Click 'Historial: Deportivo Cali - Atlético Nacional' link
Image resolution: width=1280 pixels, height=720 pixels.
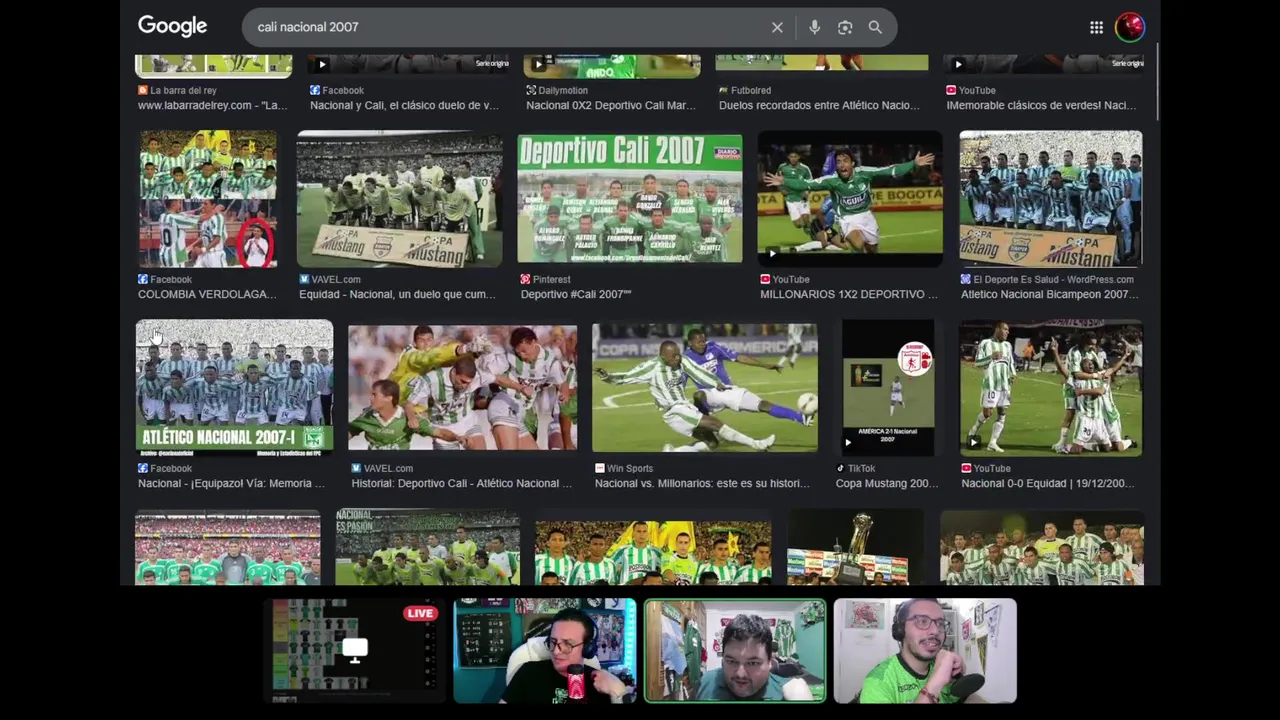coord(462,483)
